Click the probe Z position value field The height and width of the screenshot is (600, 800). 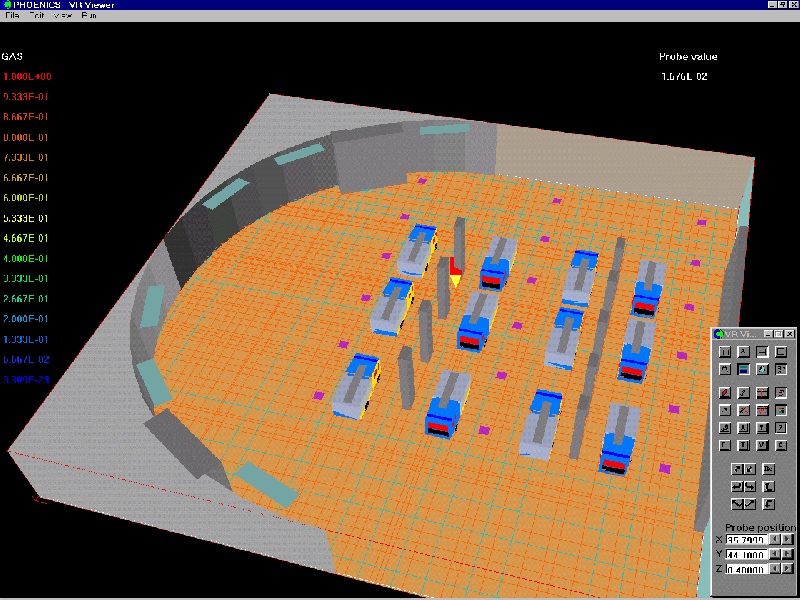(747, 569)
